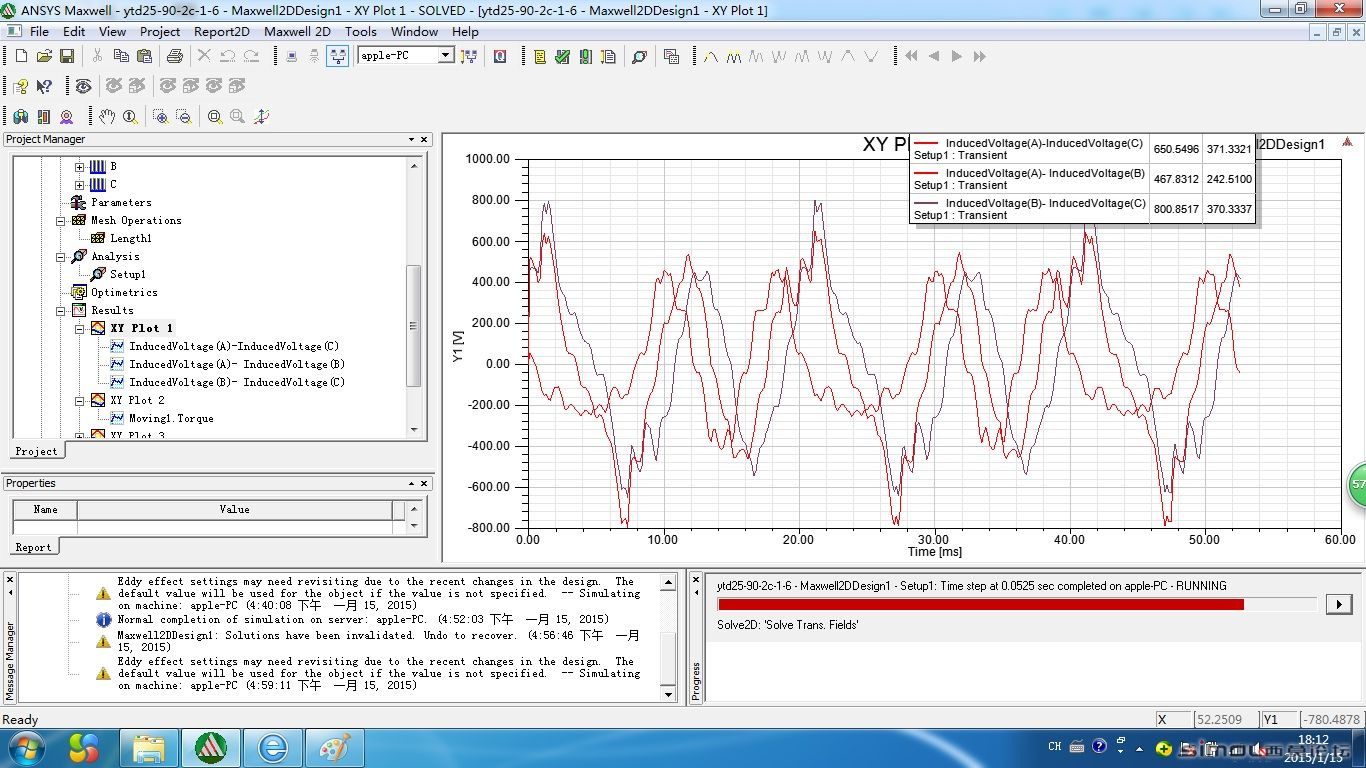Image resolution: width=1366 pixels, height=768 pixels.
Task: Select Length1 mesh operation
Action: [x=131, y=238]
